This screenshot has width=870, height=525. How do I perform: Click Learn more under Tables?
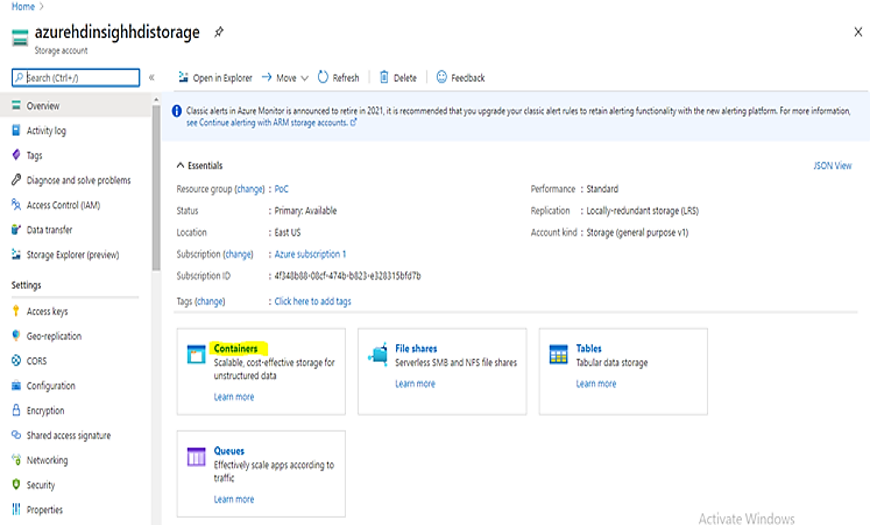[596, 383]
